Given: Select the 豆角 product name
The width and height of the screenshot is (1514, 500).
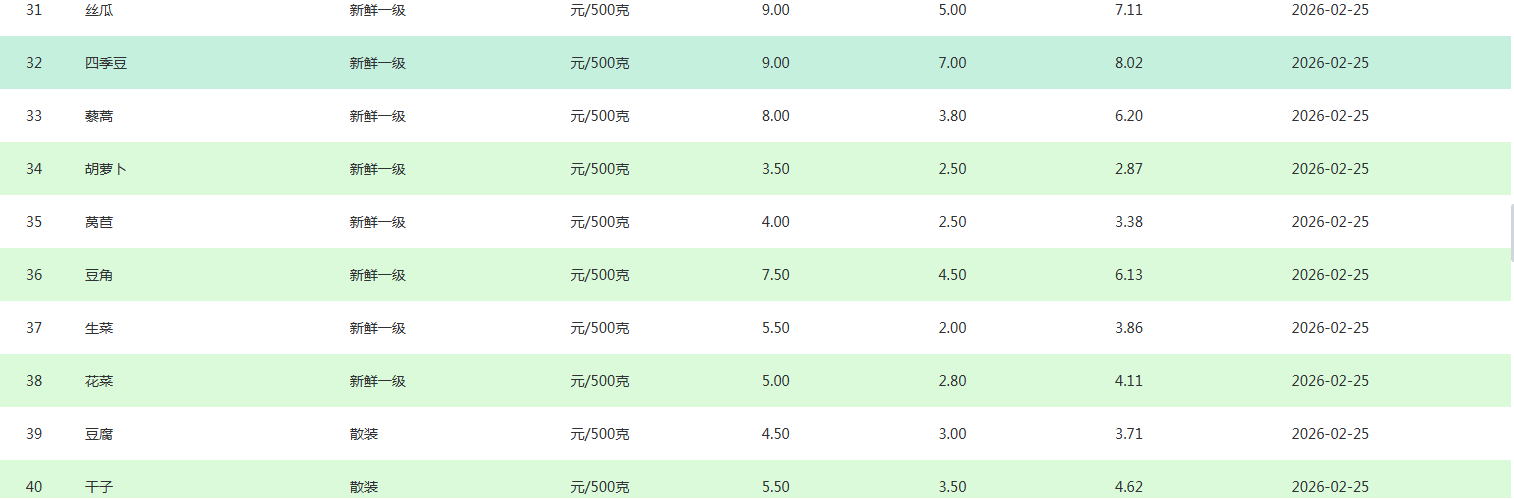Looking at the screenshot, I should tap(99, 275).
